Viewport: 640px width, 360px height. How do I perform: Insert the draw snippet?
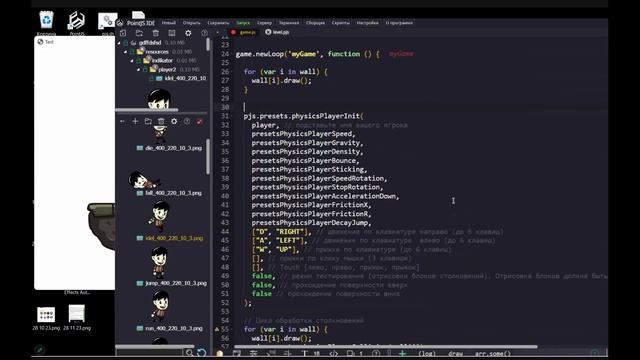(x=456, y=354)
